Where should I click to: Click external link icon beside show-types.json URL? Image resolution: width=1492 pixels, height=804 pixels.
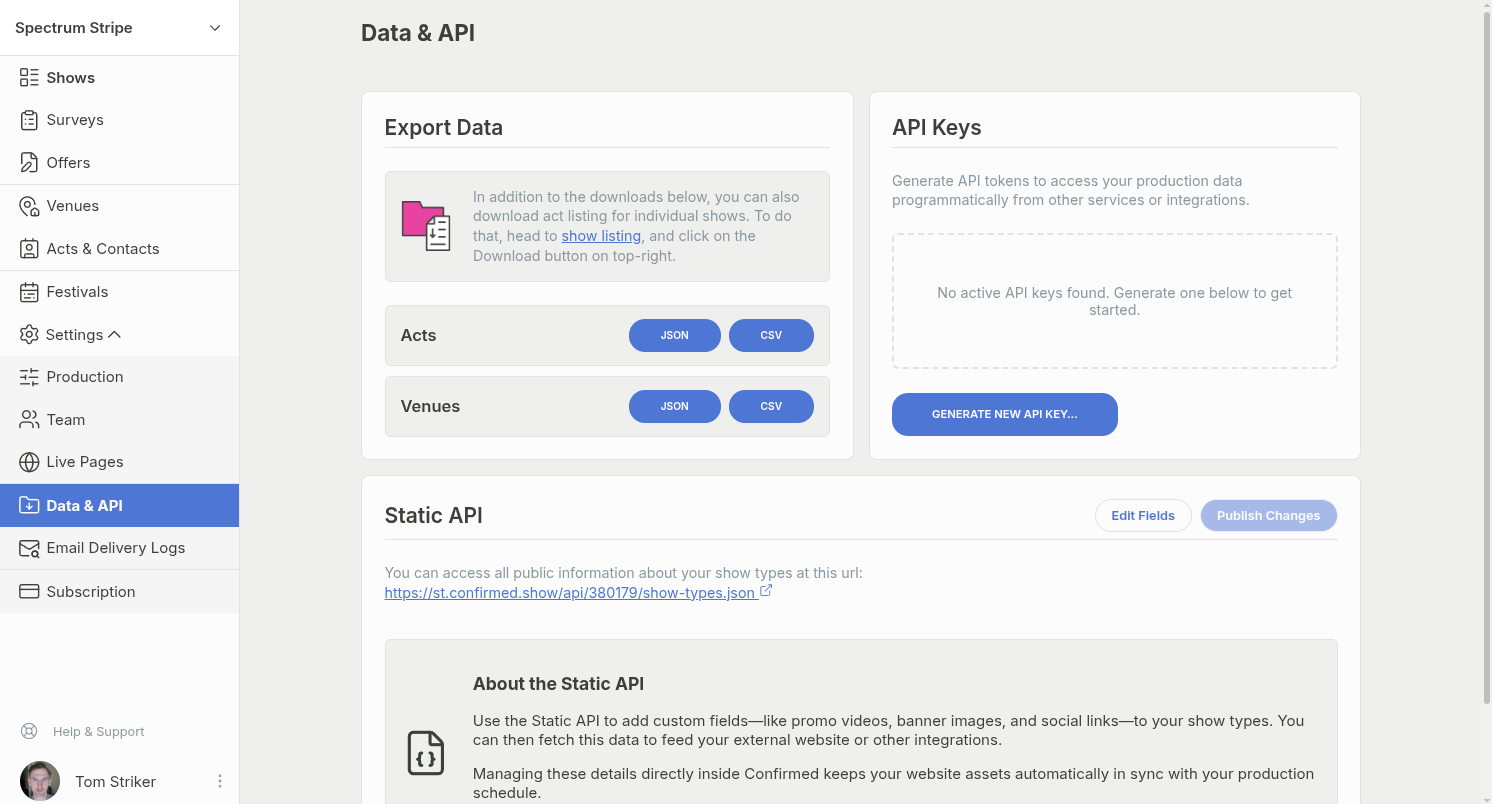pos(766,591)
